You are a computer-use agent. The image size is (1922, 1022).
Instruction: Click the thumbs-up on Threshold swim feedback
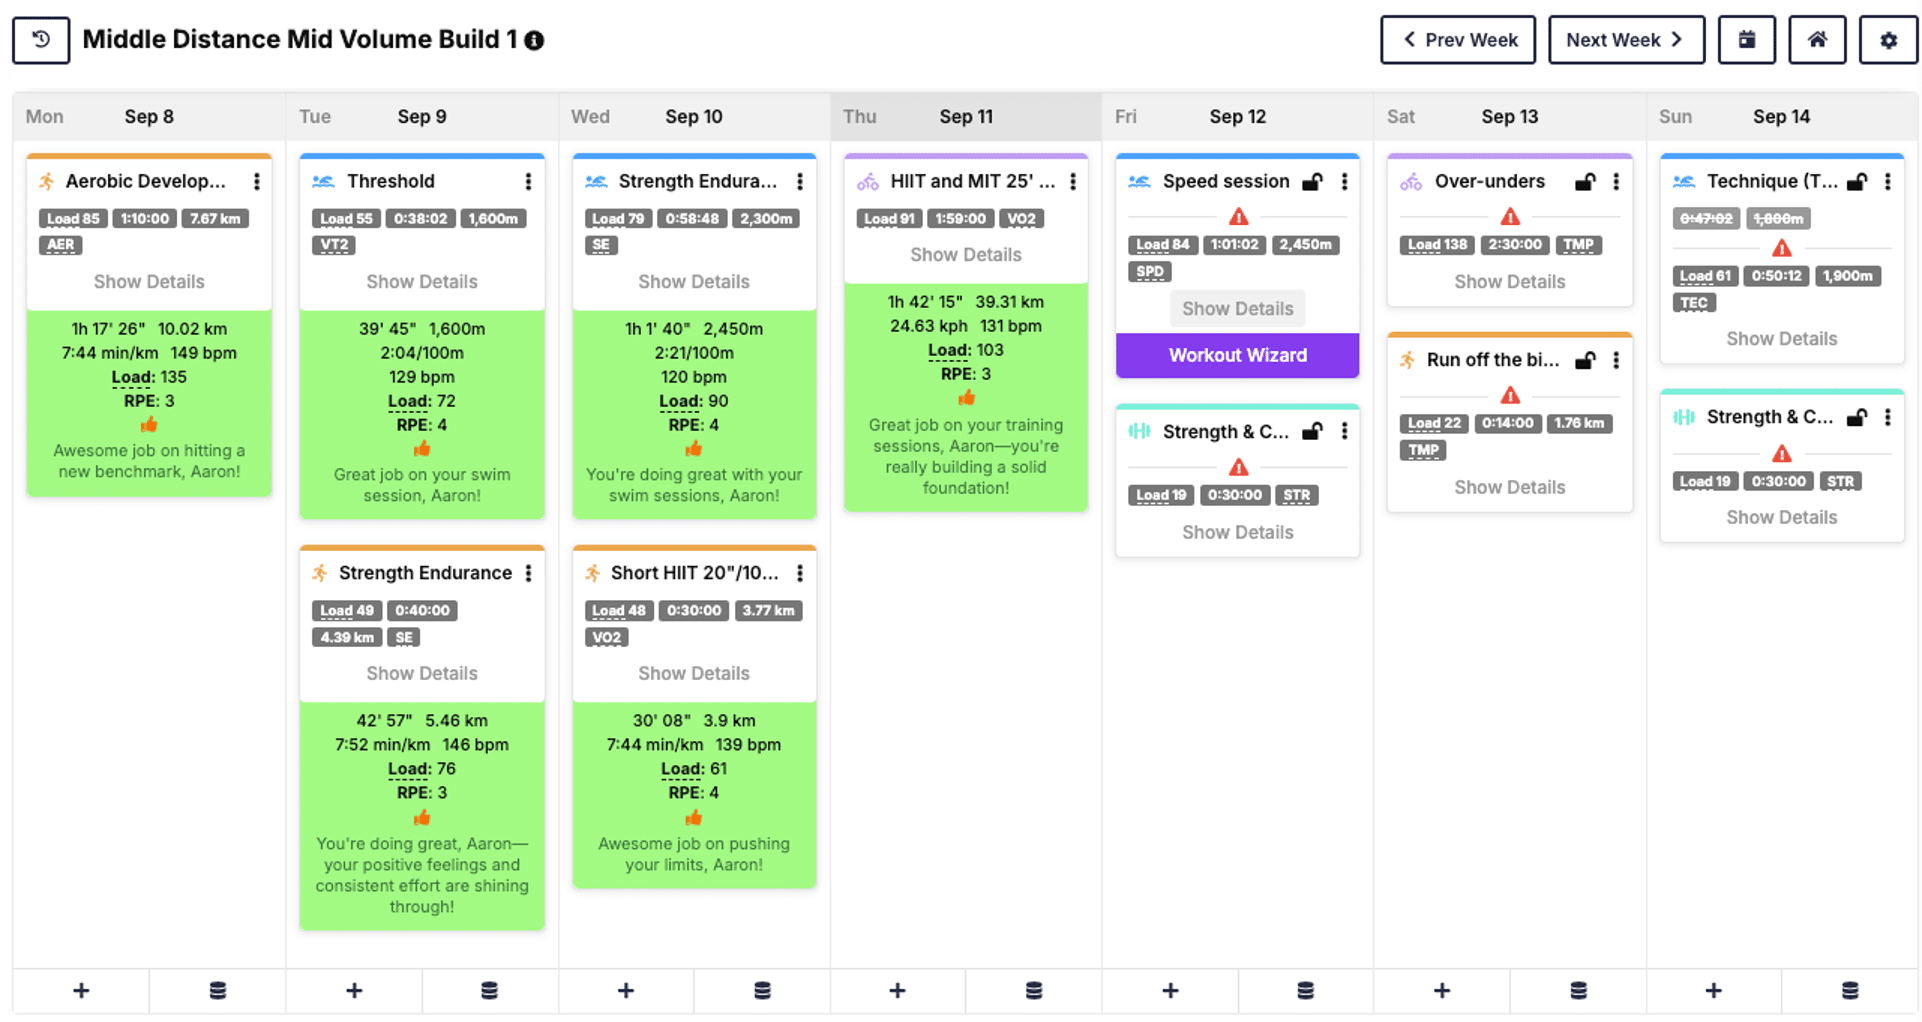[422, 449]
